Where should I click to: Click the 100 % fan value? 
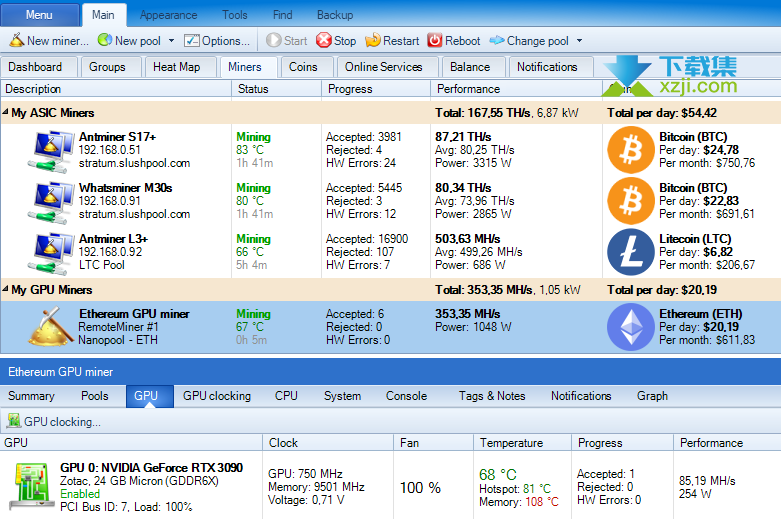click(420, 487)
